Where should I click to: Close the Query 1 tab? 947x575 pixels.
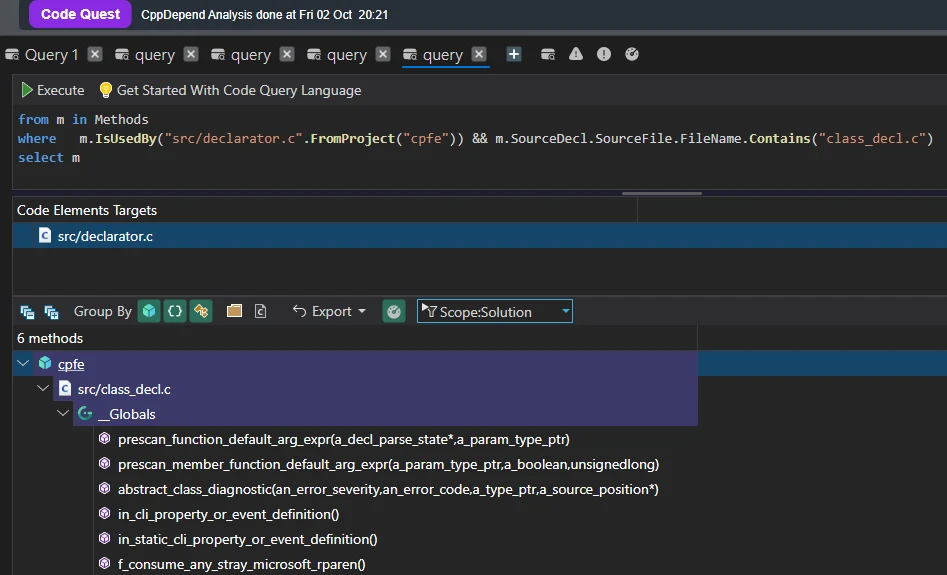[x=95, y=54]
